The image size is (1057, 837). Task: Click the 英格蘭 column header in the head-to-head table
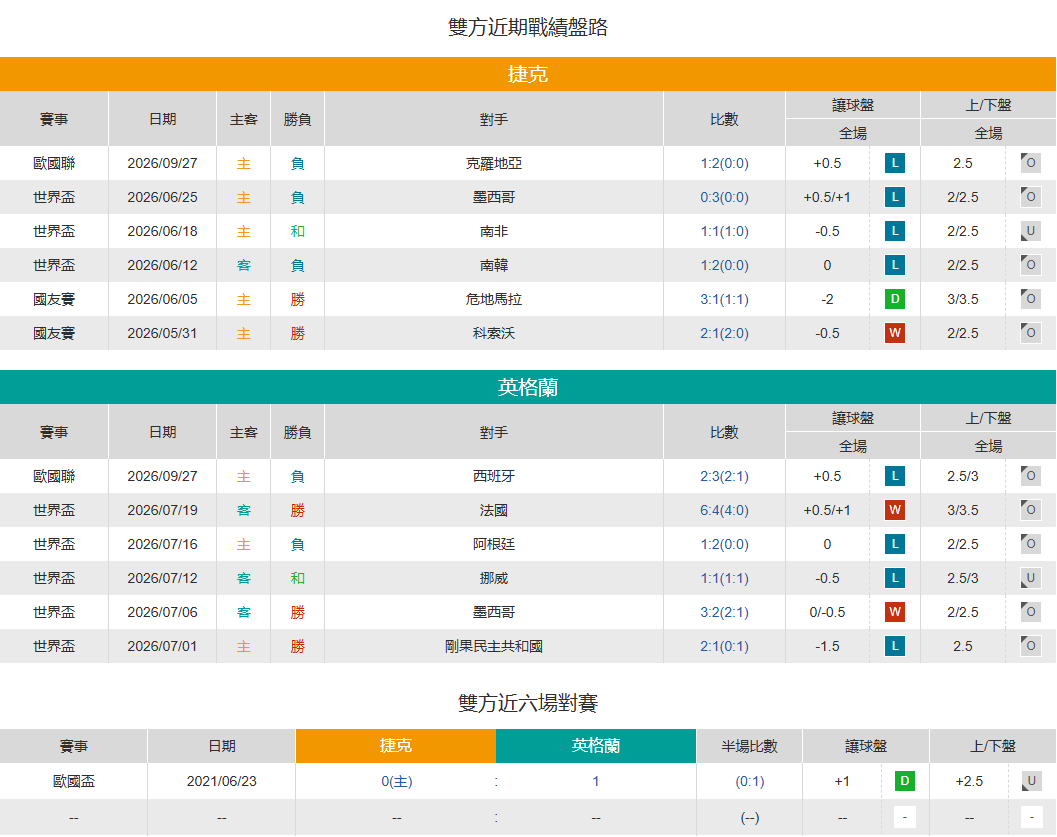[x=596, y=746]
